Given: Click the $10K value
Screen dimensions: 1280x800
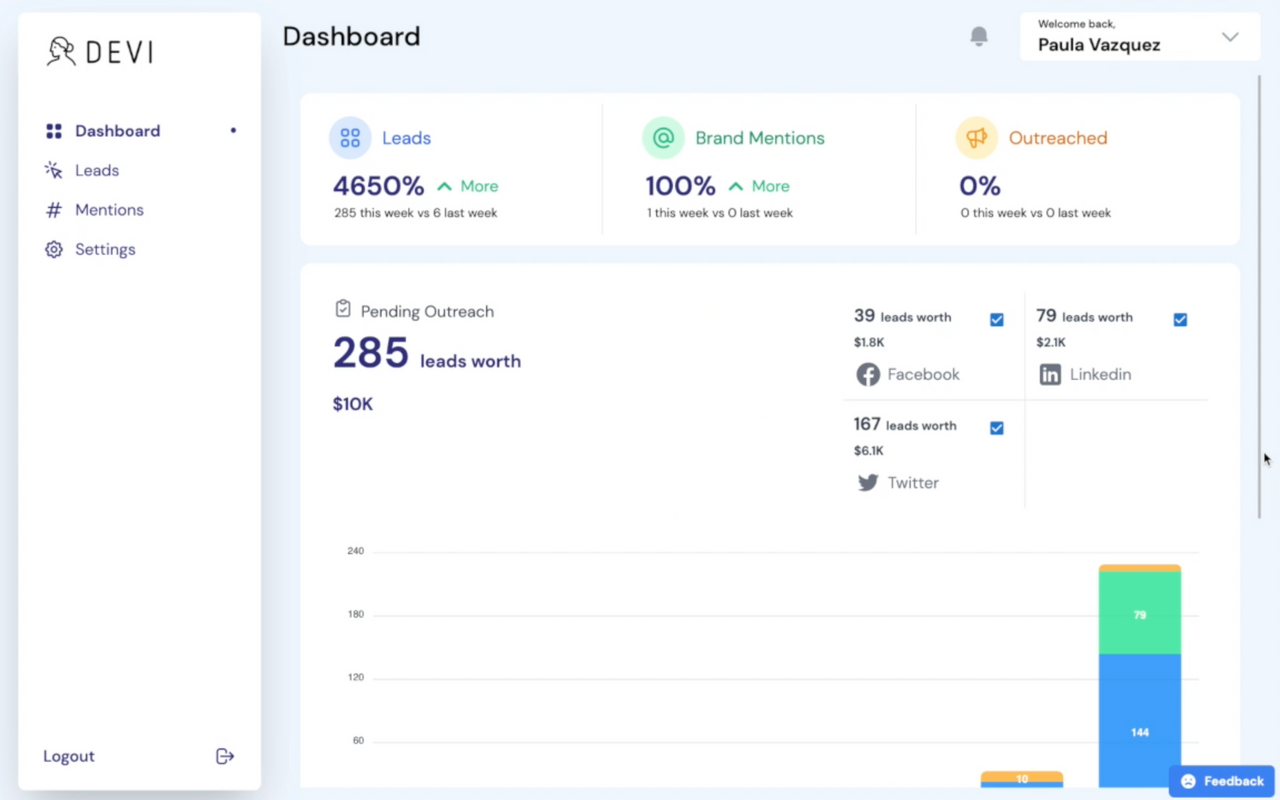Looking at the screenshot, I should [353, 404].
